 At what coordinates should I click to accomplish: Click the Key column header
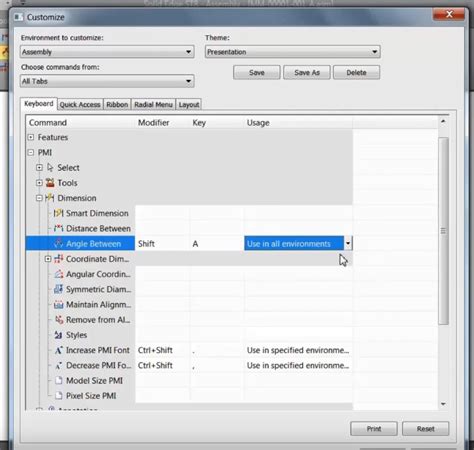[217, 123]
